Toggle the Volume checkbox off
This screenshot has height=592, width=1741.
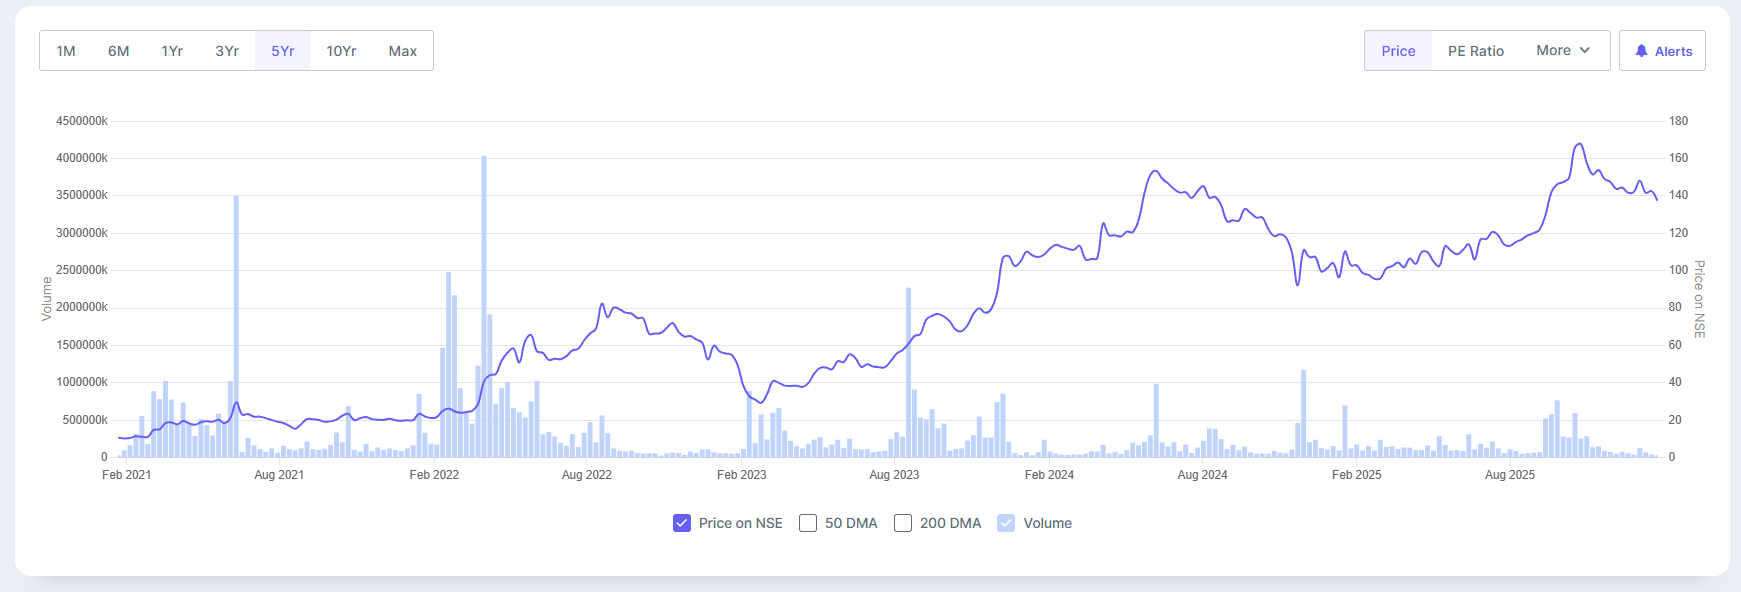(1006, 523)
